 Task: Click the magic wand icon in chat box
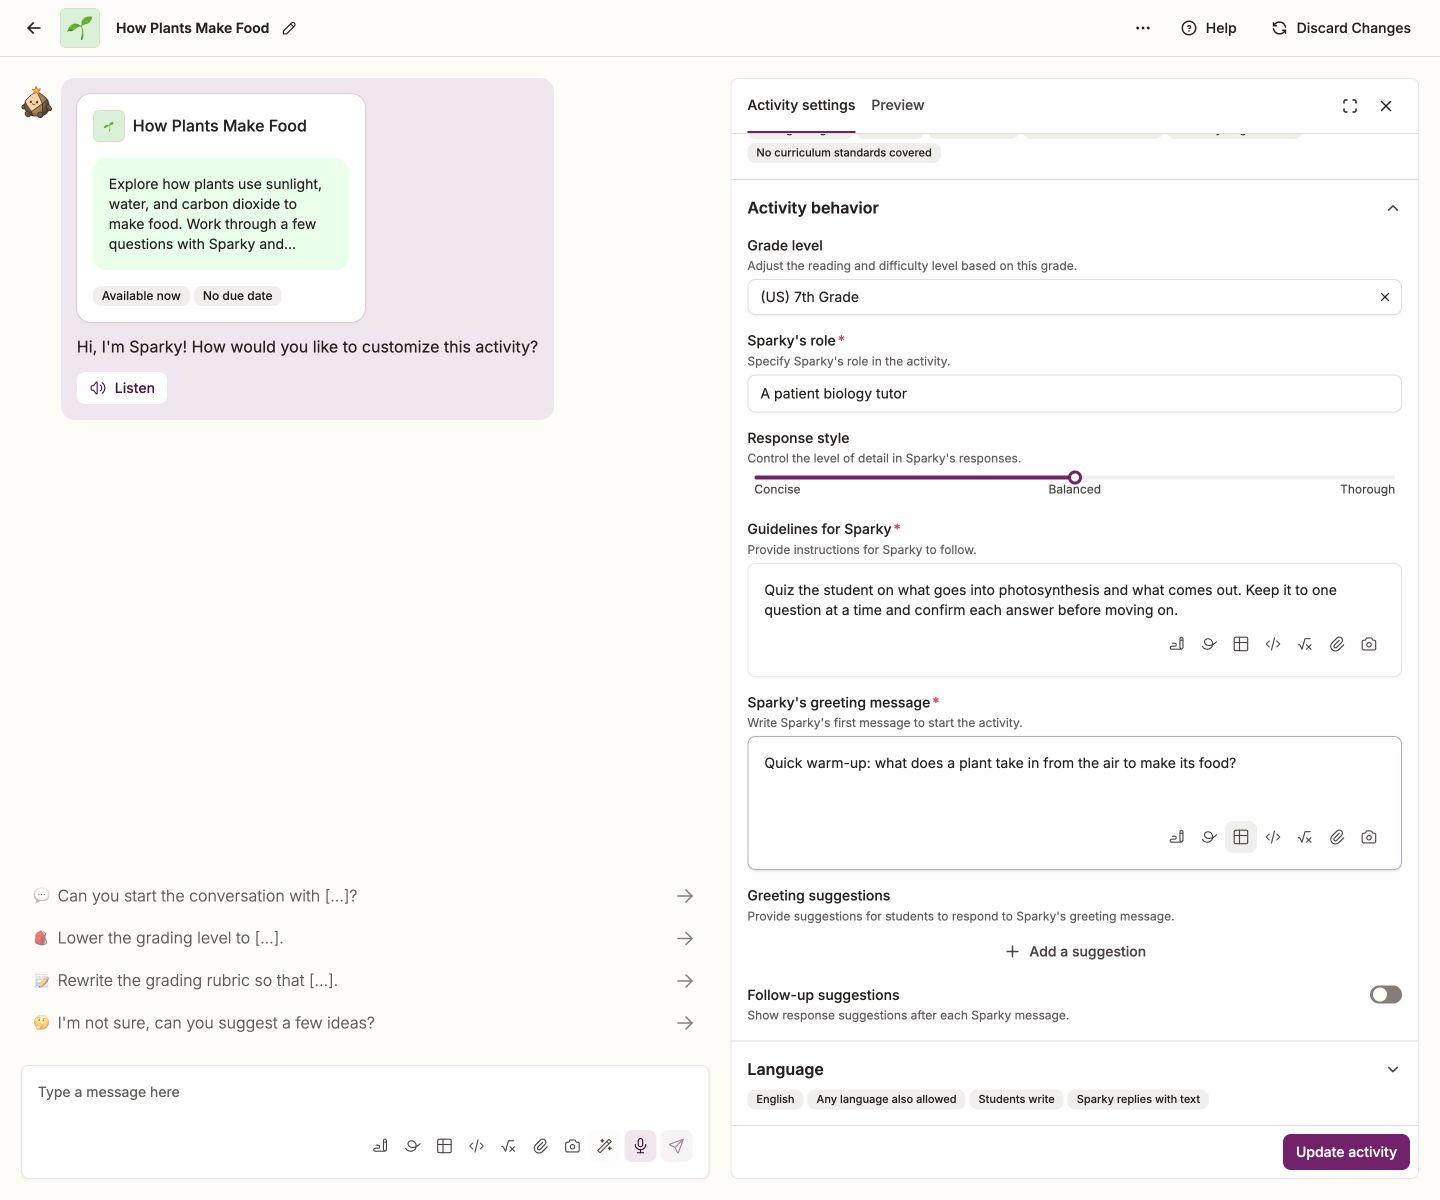[605, 1146]
